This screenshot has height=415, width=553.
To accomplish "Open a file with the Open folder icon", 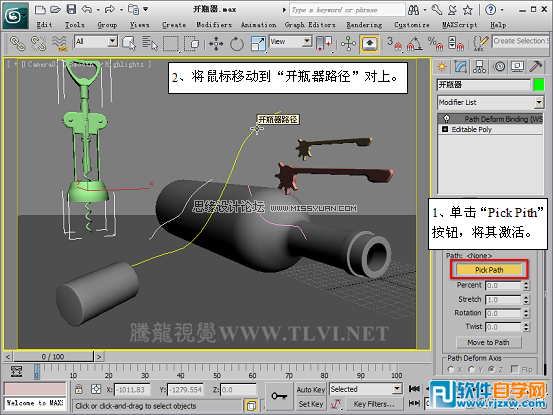I will click(55, 10).
